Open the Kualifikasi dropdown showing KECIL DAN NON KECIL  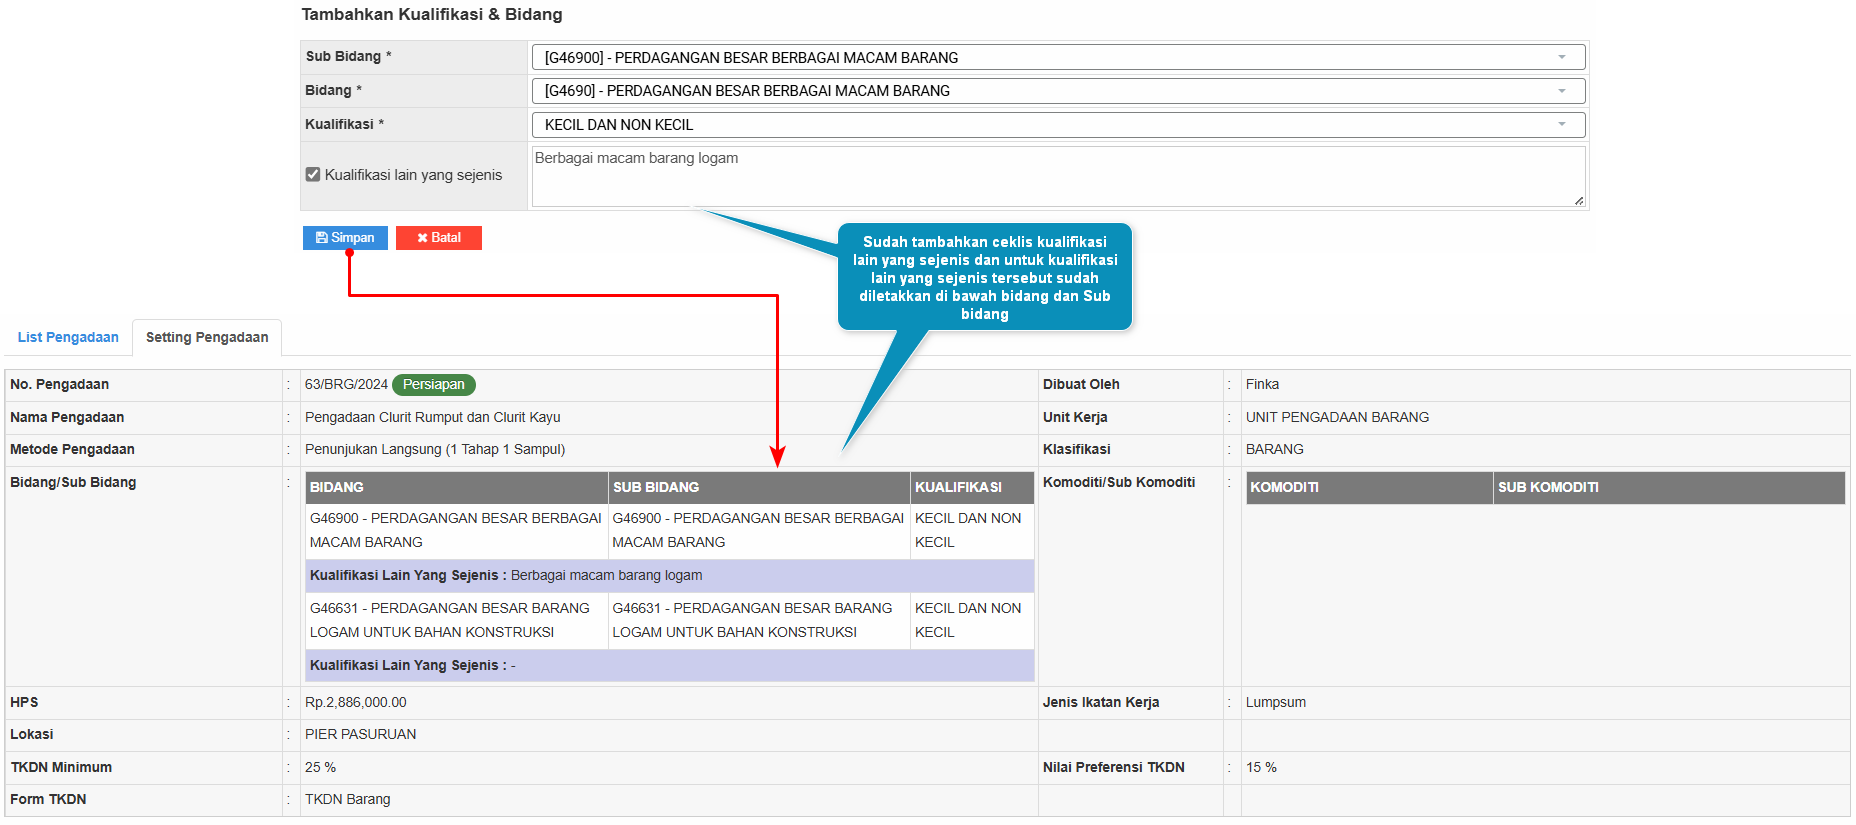1057,125
